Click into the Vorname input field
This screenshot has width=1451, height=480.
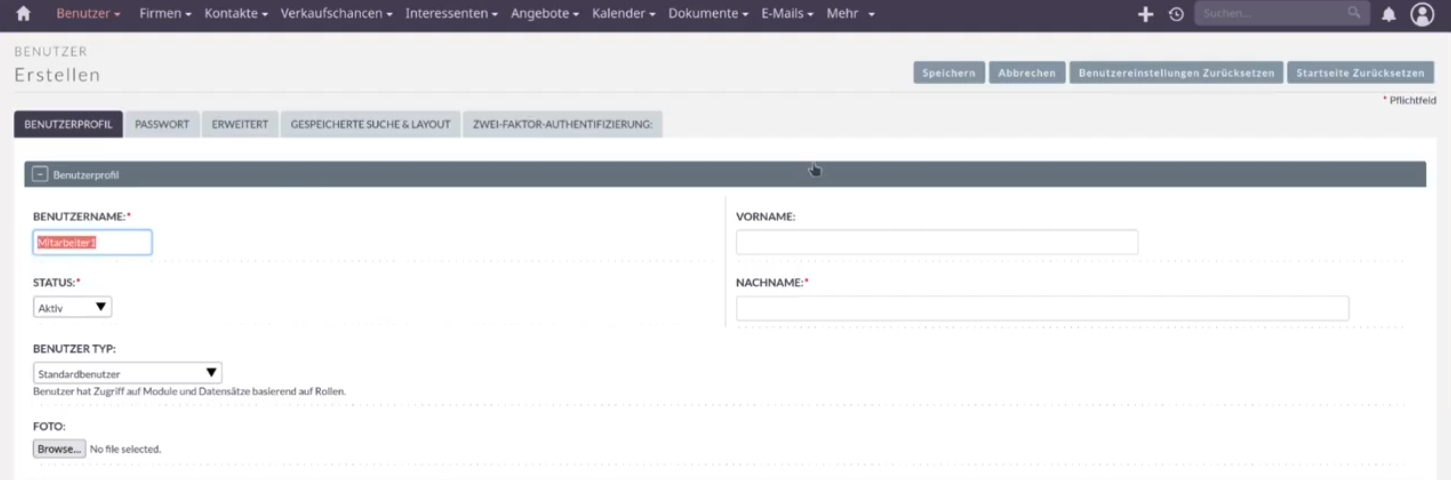click(936, 242)
